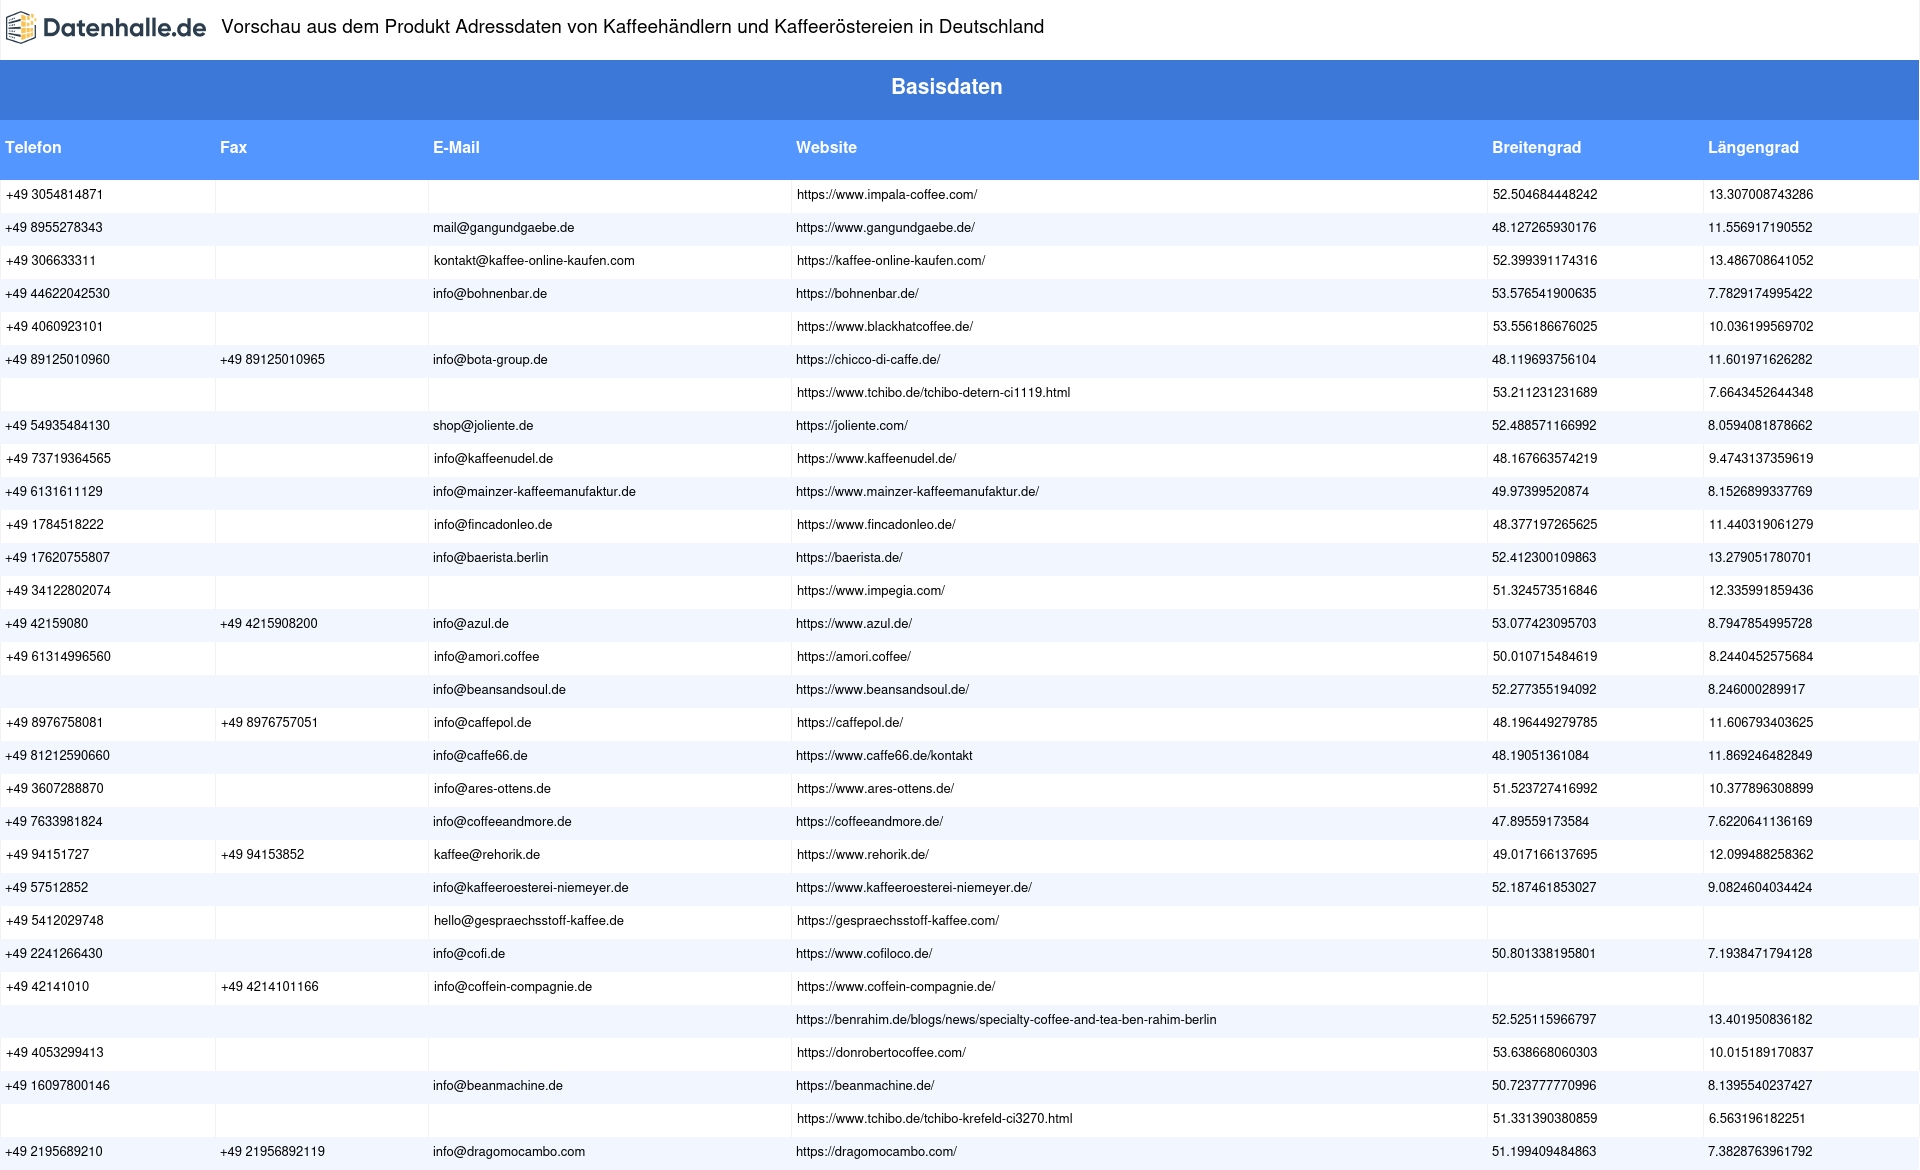This screenshot has width=1920, height=1170.
Task: Select email info@baerista.berlin
Action: pos(490,558)
